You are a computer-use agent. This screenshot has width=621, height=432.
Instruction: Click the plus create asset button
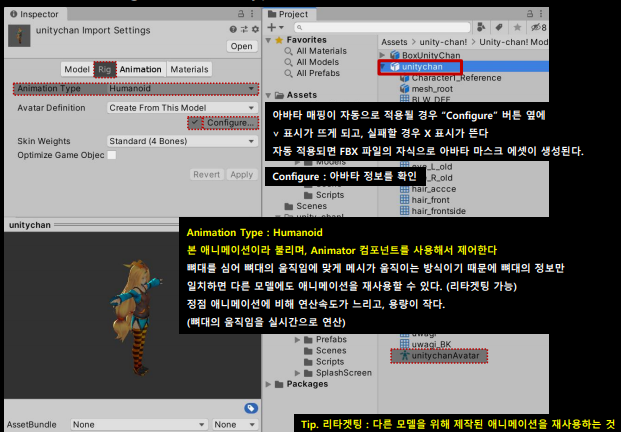coord(275,27)
